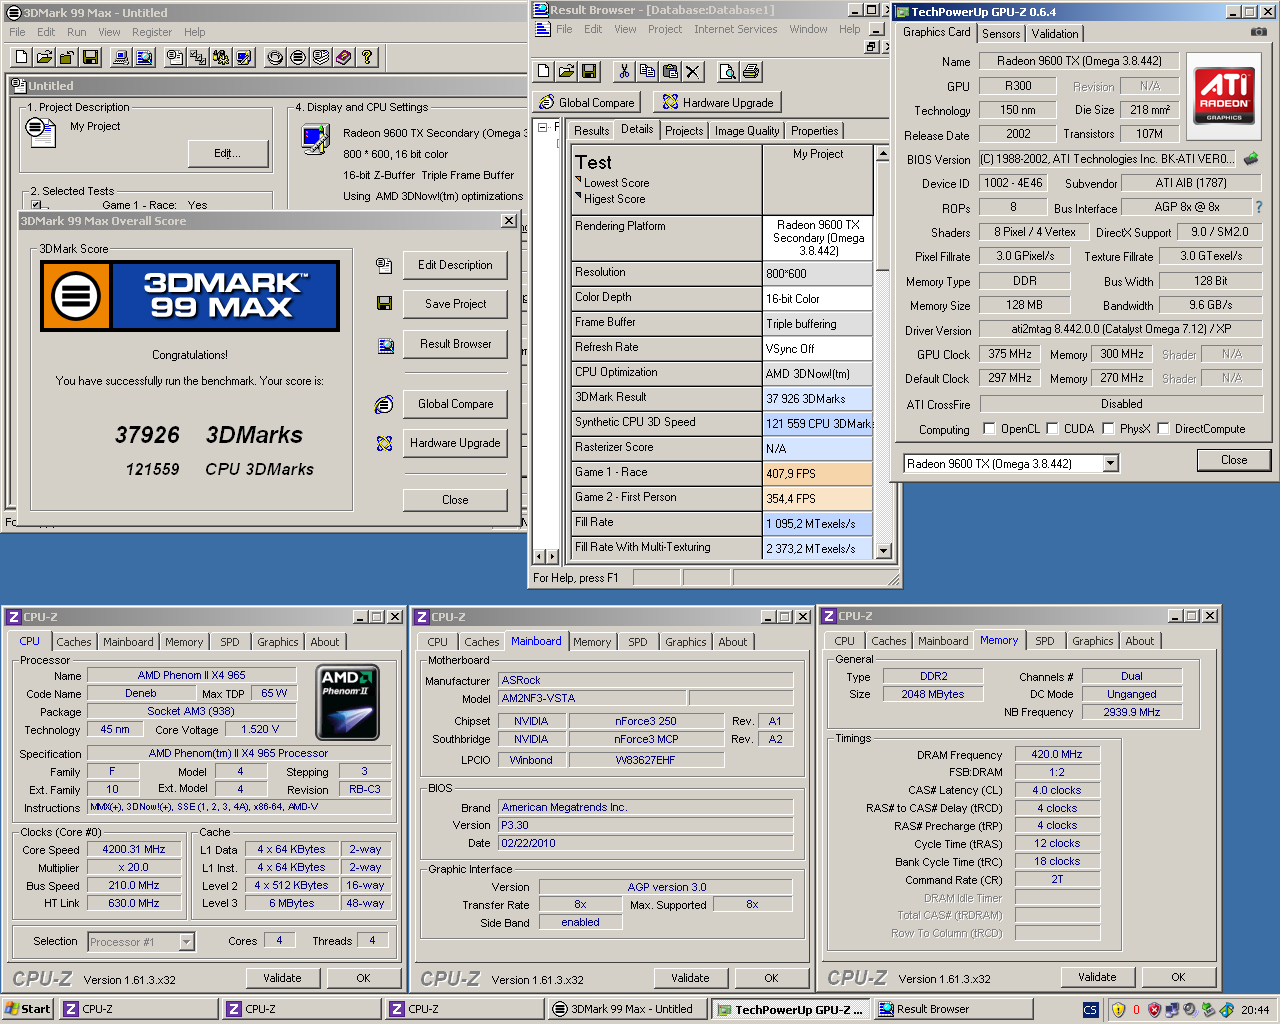Click the result browser magnifier icon in 3DMark toolbar
Screen dimensions: 1280x1024
point(144,57)
